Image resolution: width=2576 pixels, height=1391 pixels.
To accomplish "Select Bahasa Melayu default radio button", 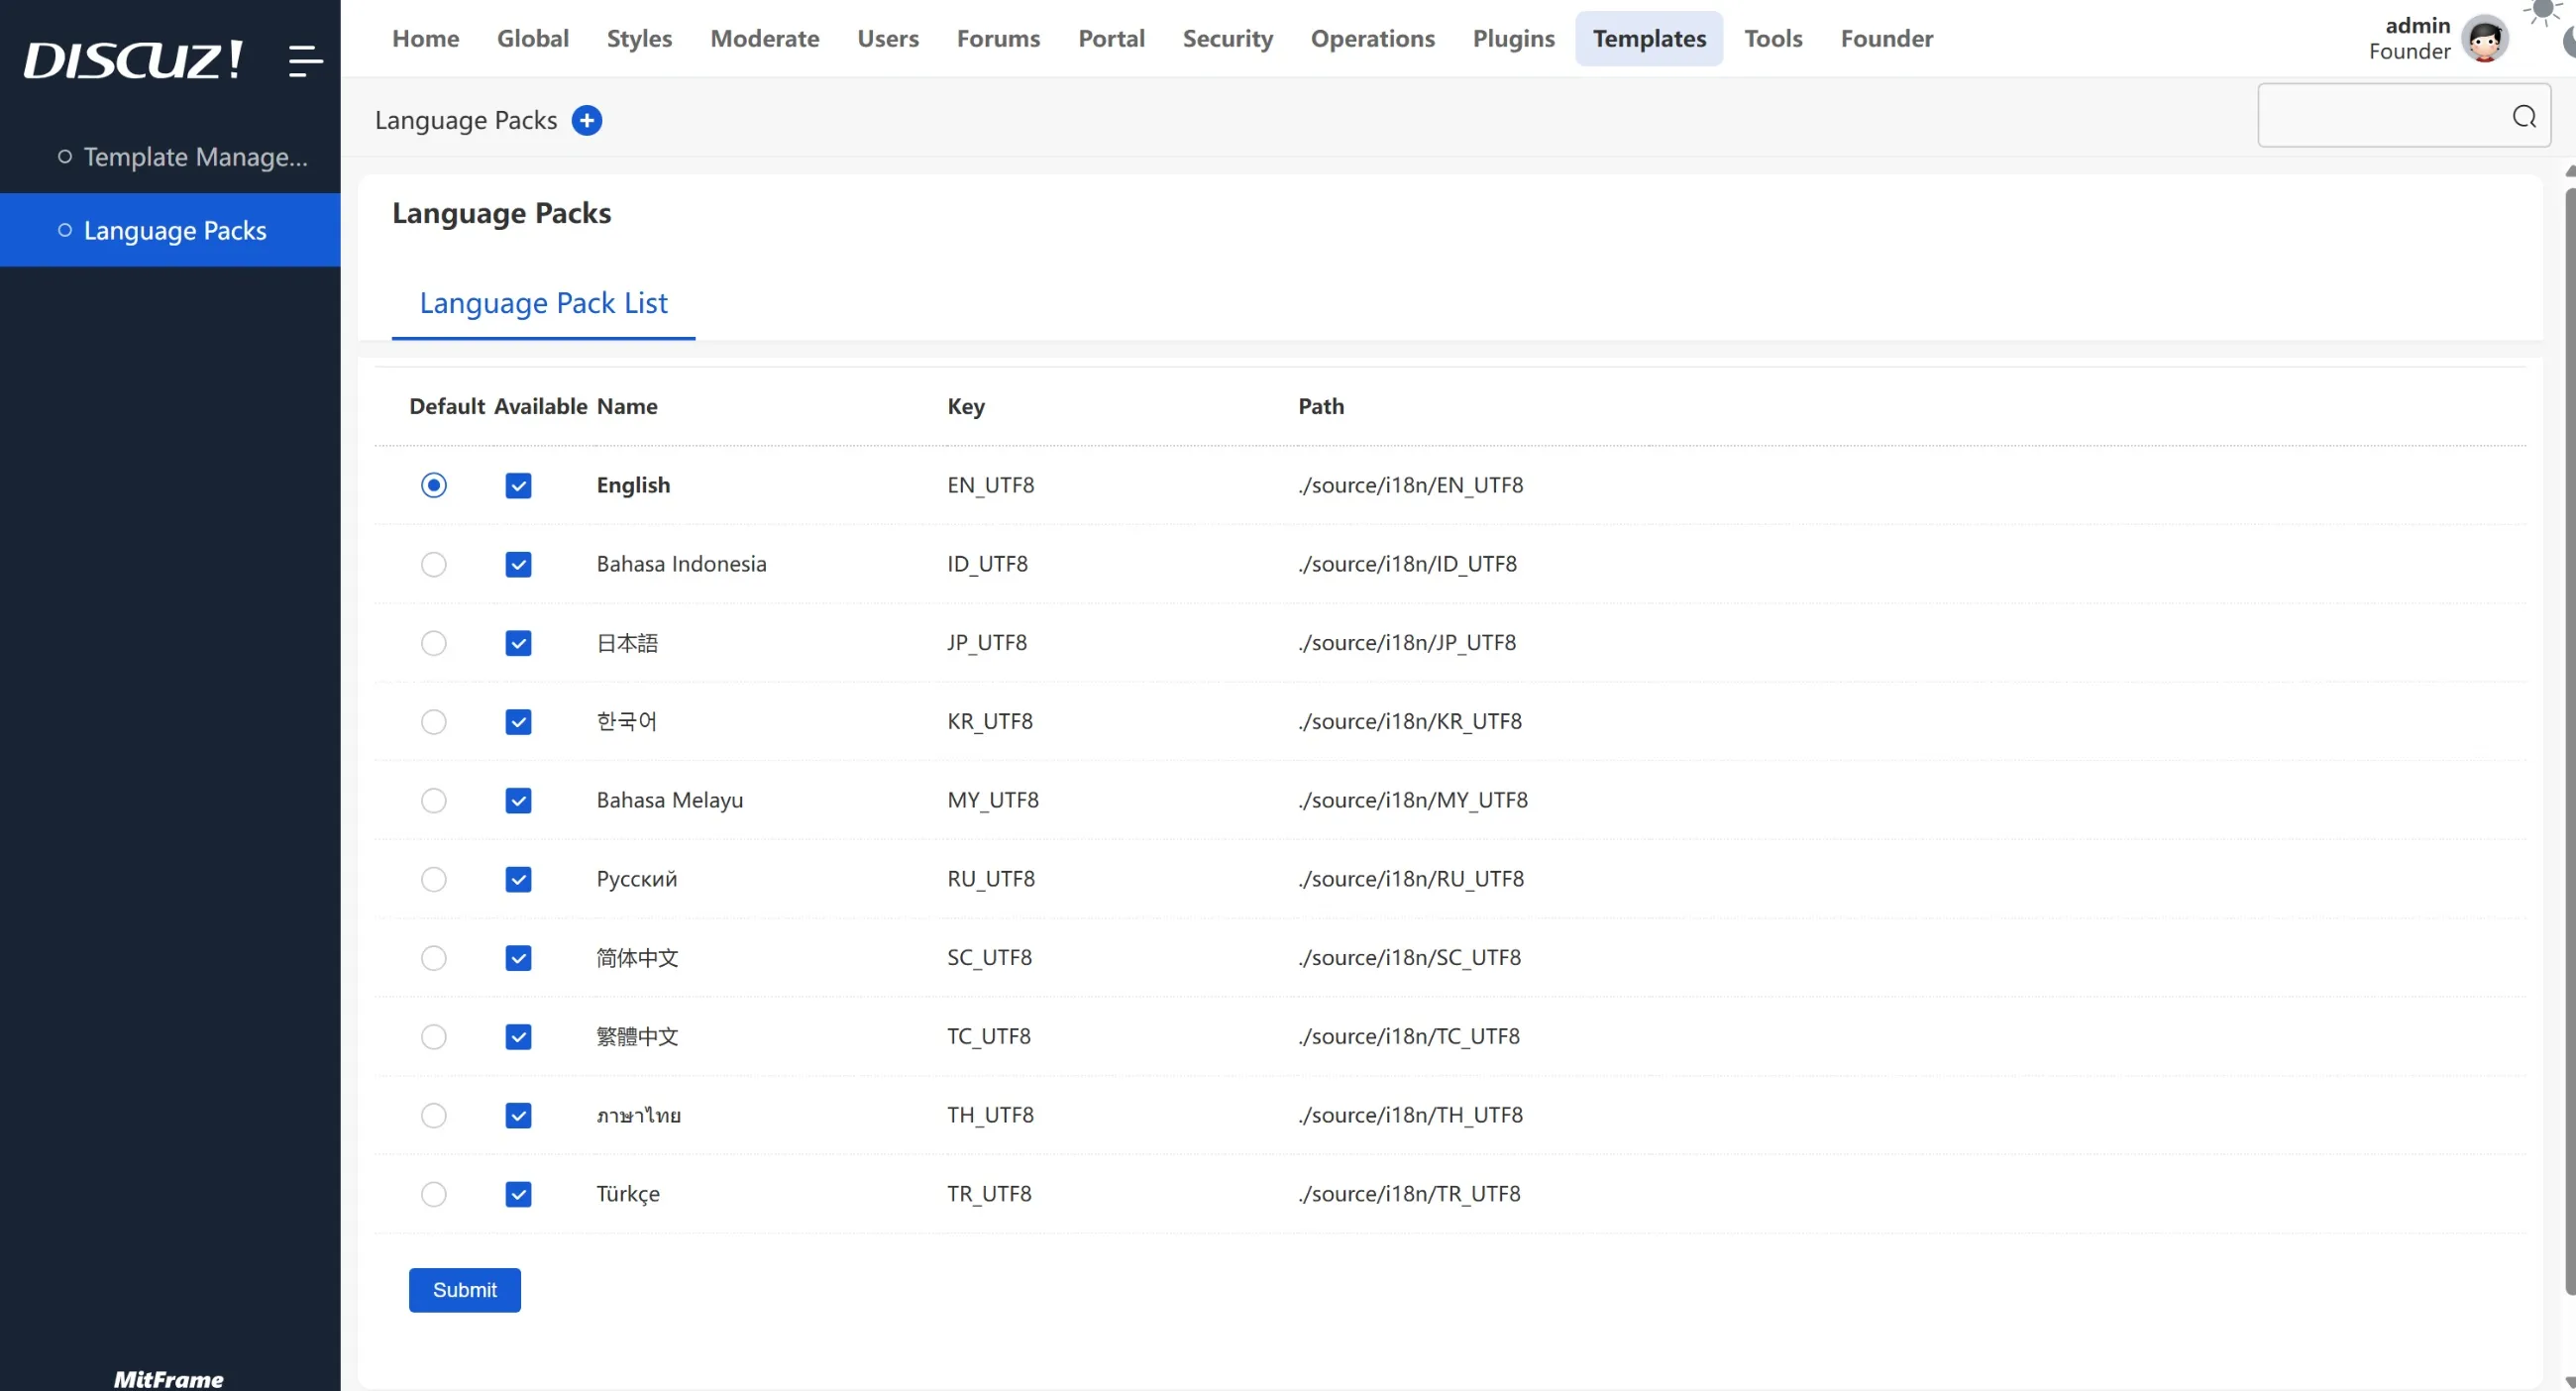I will coord(433,800).
